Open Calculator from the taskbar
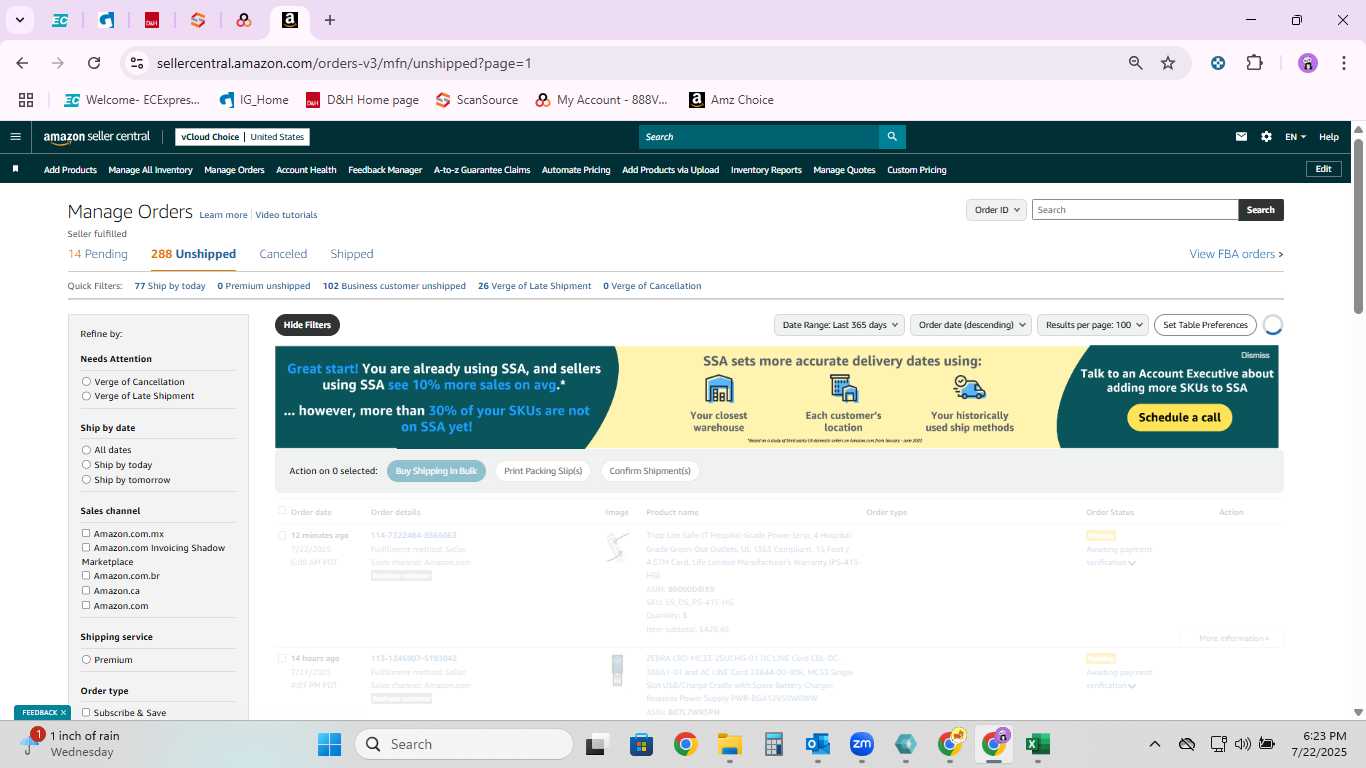This screenshot has height=768, width=1366. click(x=773, y=744)
